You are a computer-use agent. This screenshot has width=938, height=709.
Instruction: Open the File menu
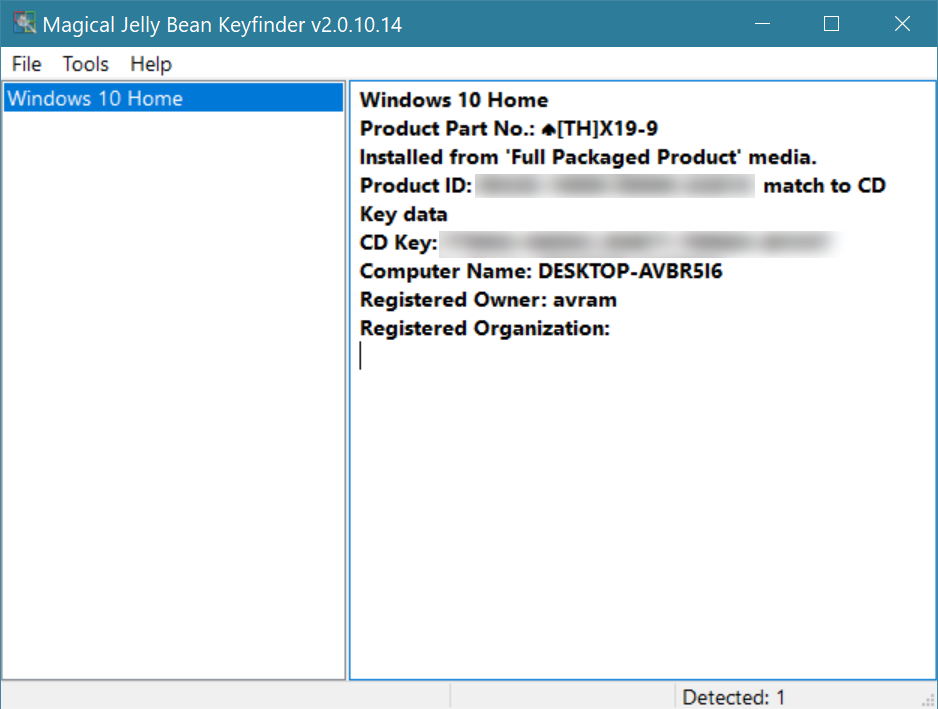(25, 64)
